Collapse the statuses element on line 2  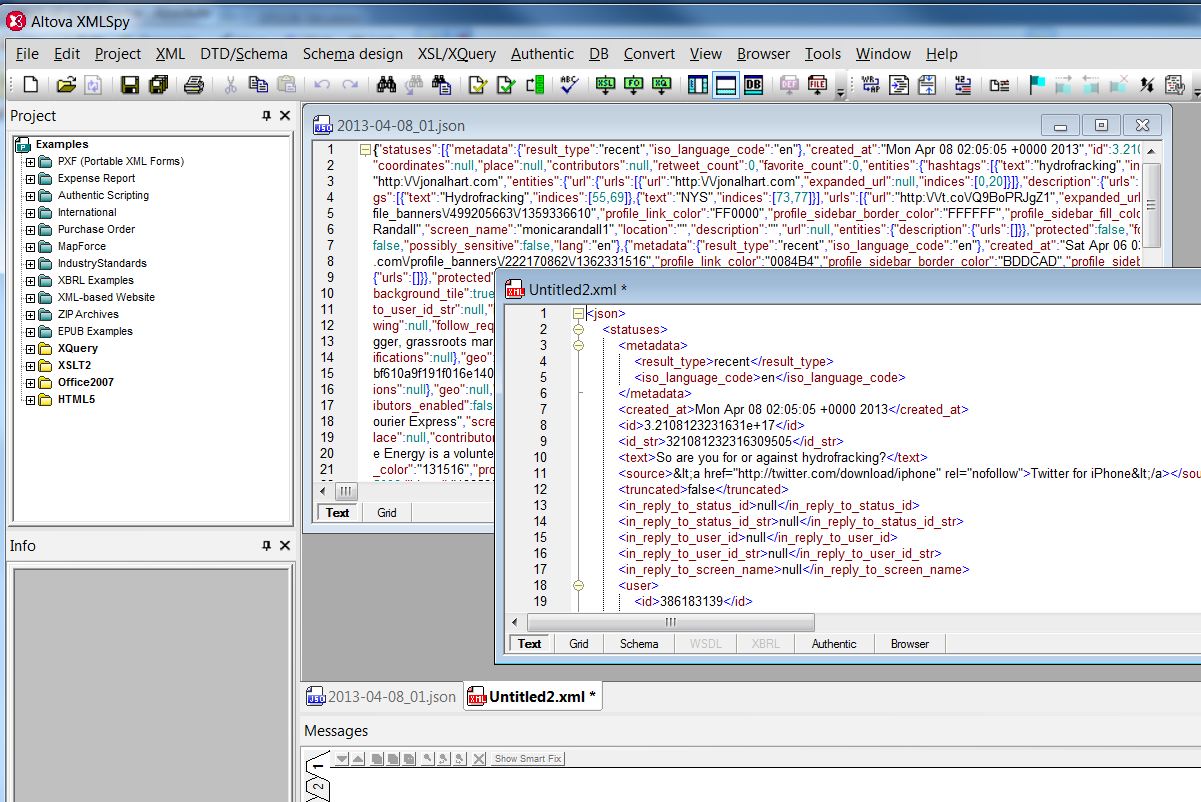pyautogui.click(x=579, y=329)
